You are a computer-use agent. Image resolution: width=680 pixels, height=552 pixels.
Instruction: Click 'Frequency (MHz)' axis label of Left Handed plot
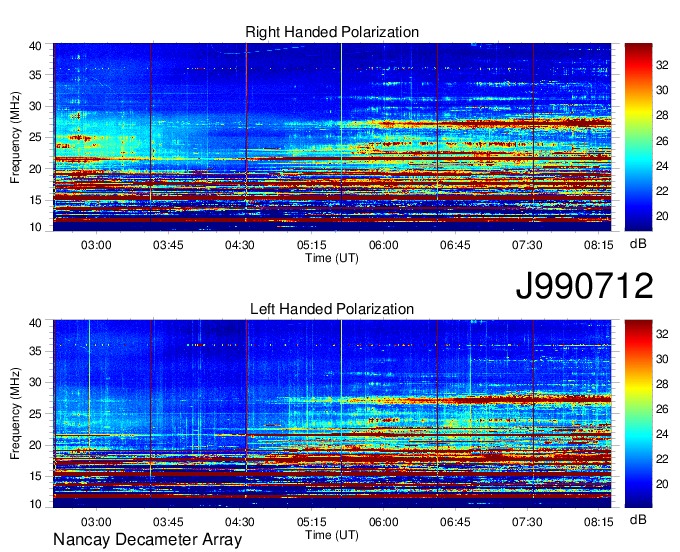coord(15,414)
